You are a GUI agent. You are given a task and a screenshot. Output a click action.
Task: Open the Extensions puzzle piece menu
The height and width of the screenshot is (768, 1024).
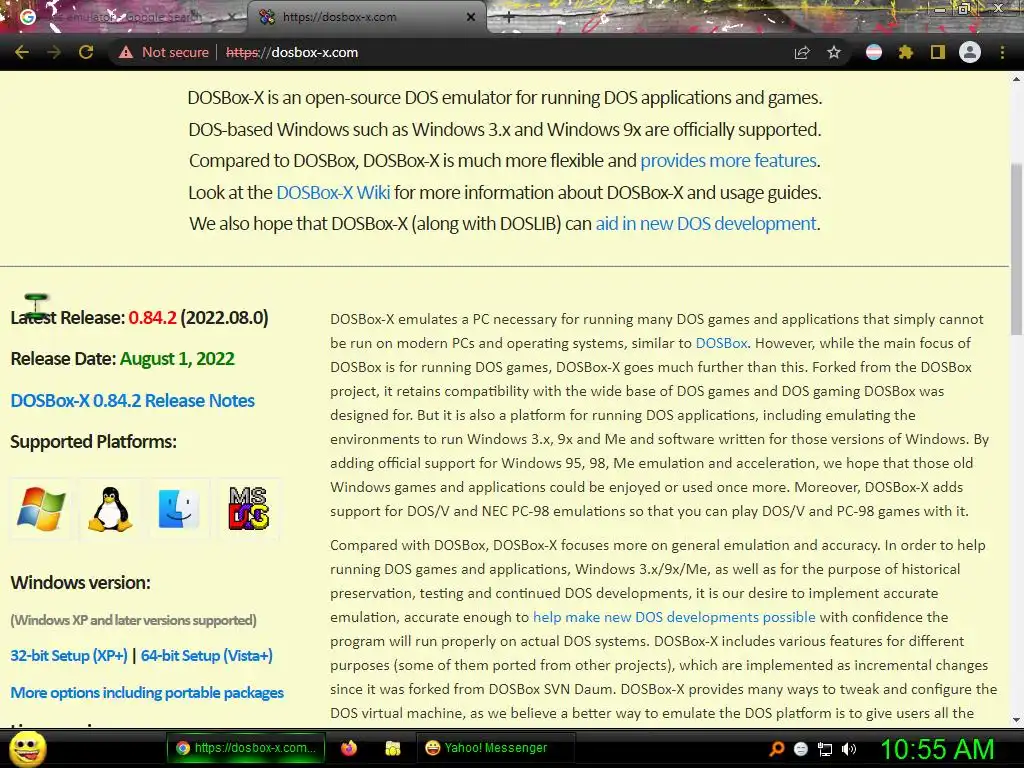click(x=905, y=52)
